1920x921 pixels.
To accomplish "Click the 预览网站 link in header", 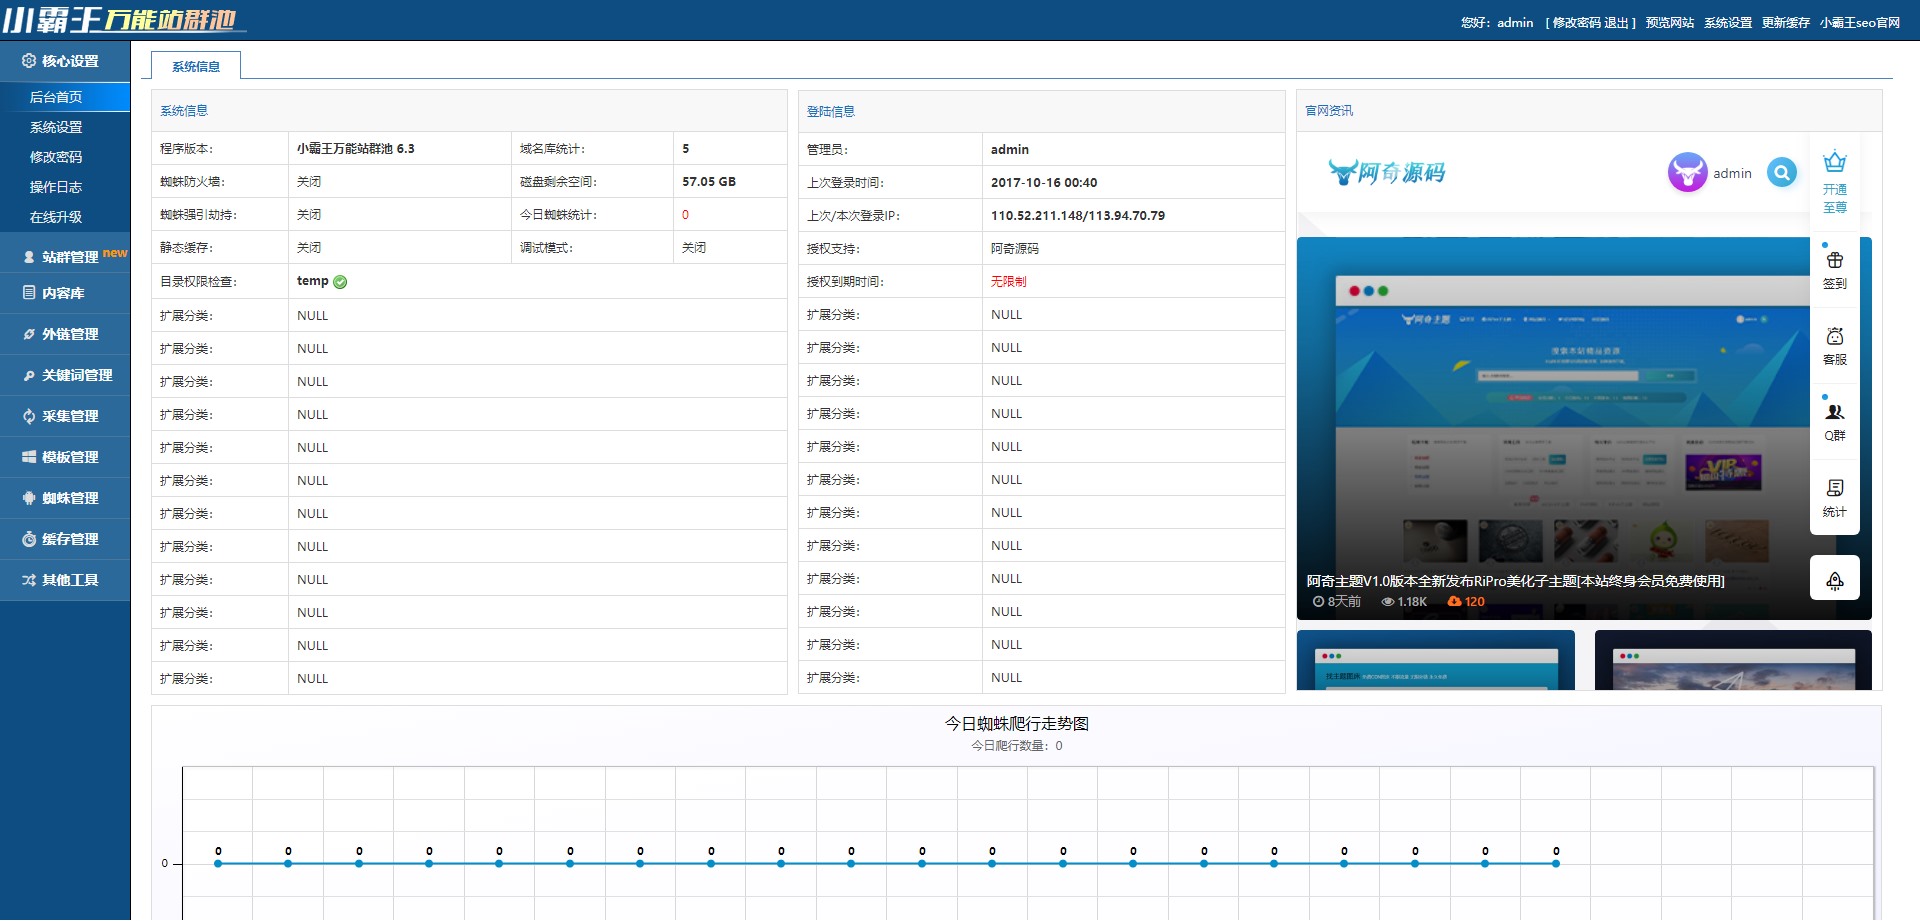I will point(1670,23).
